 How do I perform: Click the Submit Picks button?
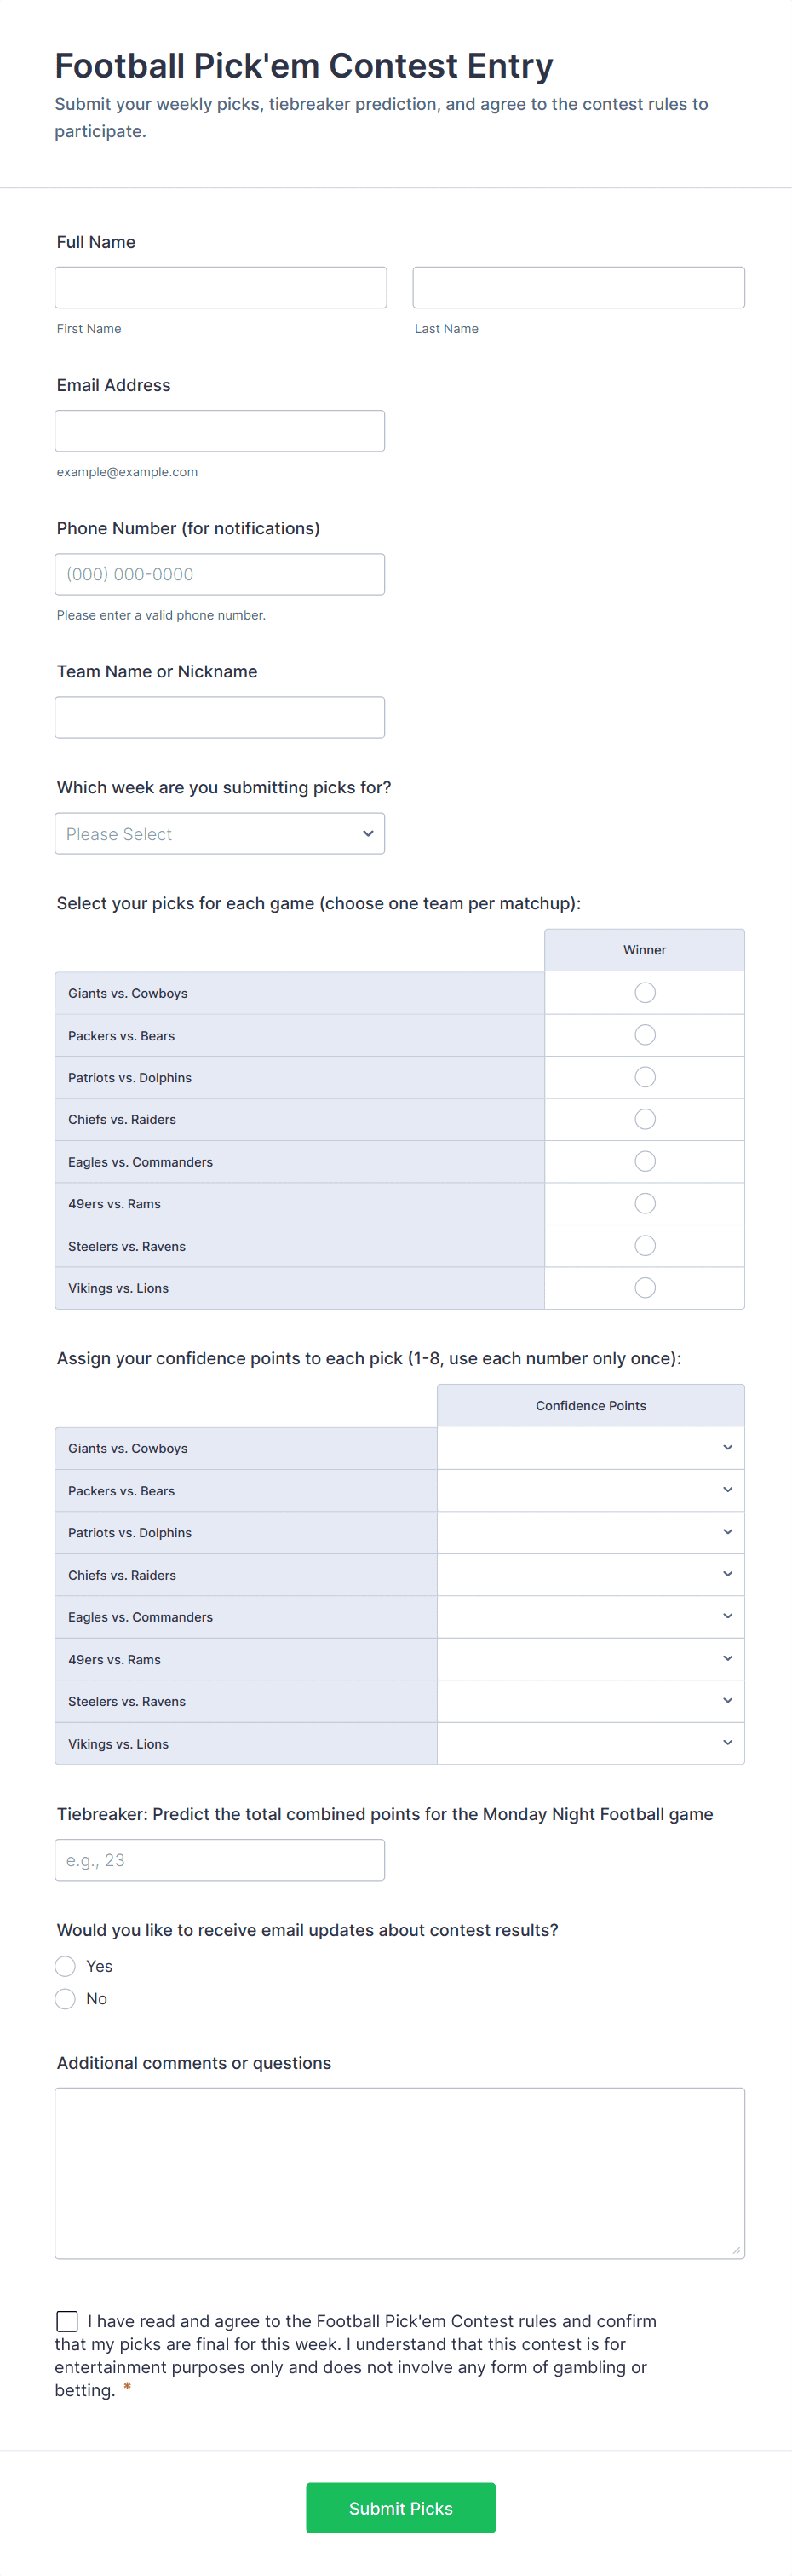(x=400, y=2507)
